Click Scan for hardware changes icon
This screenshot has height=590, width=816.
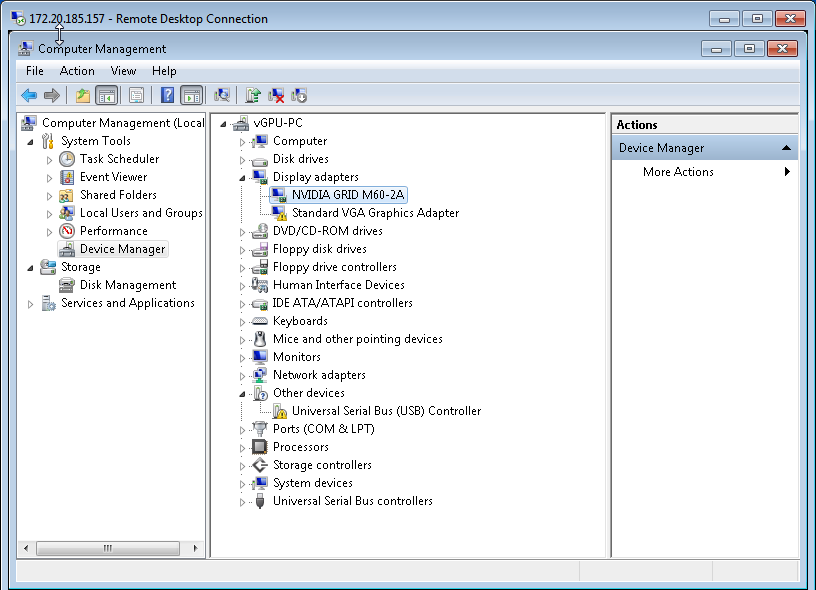[x=222, y=95]
